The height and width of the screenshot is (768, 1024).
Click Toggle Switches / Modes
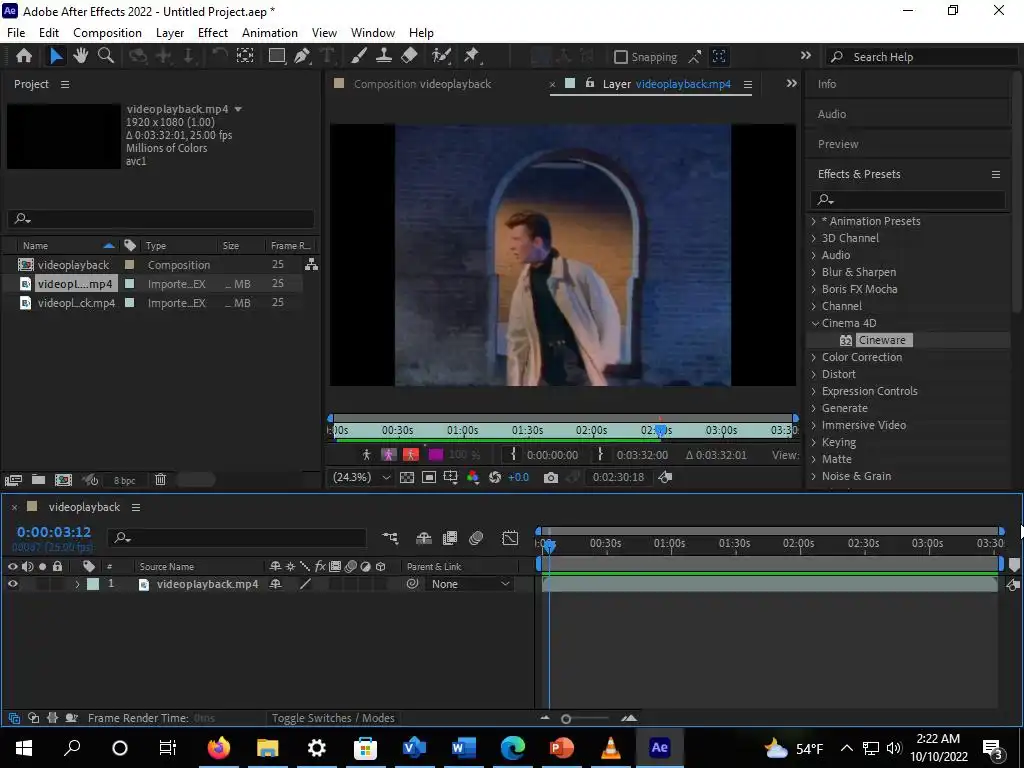333,718
